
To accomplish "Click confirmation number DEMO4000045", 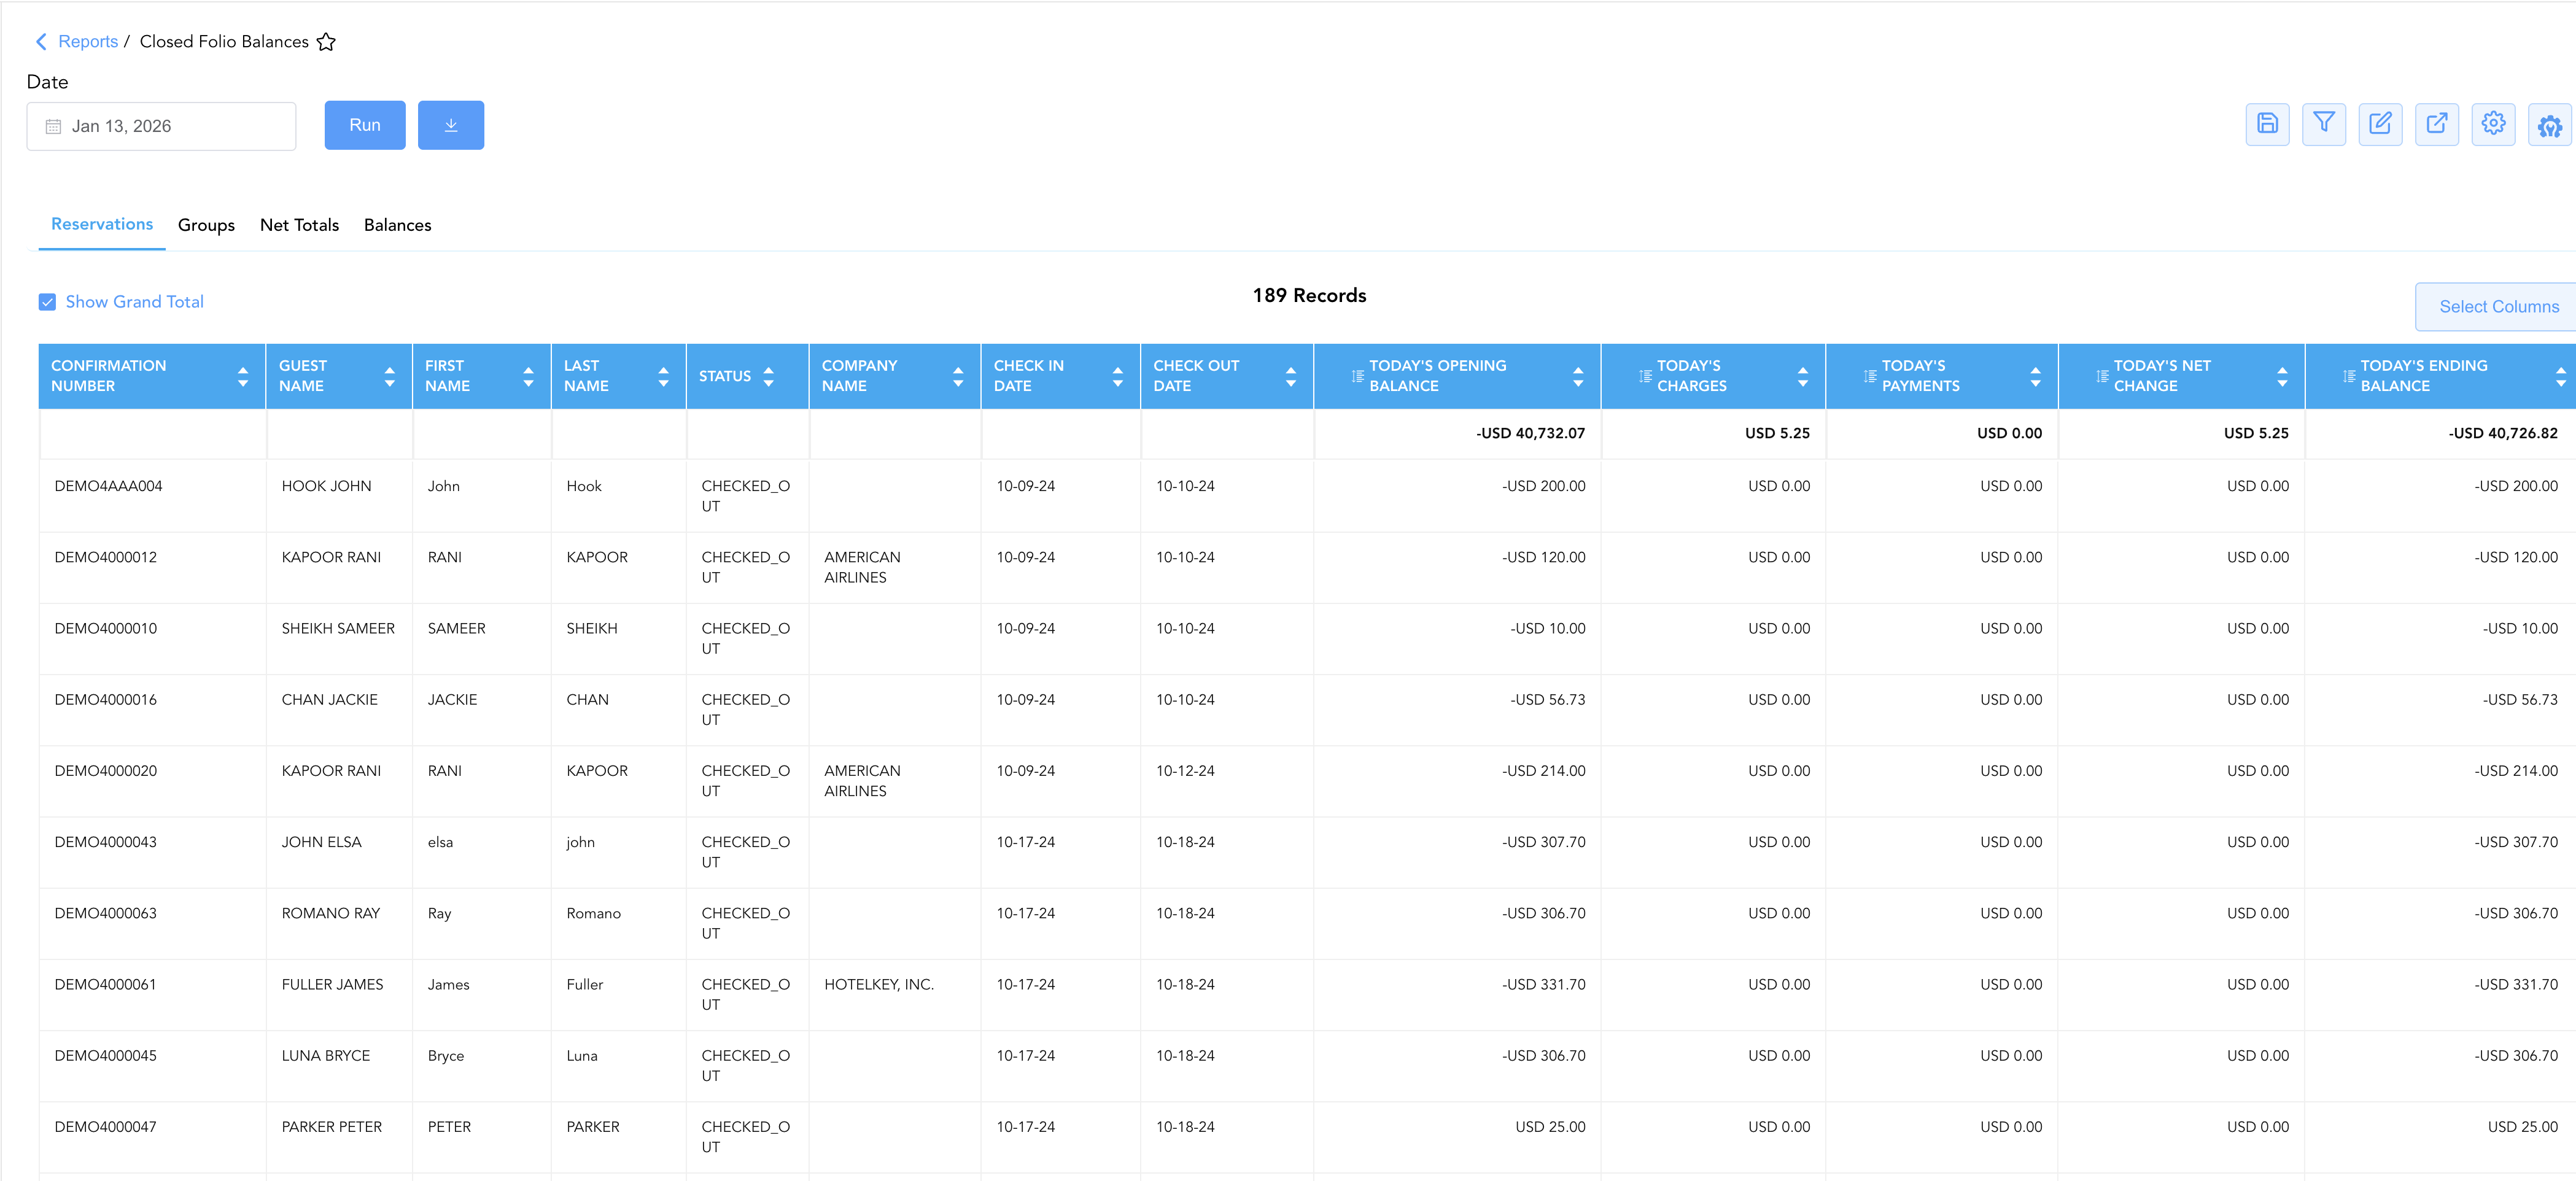I will coord(105,1056).
